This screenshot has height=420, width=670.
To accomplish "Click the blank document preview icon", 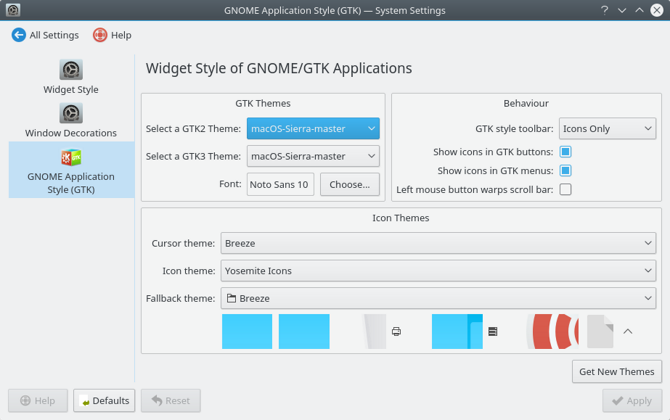I will pos(600,331).
